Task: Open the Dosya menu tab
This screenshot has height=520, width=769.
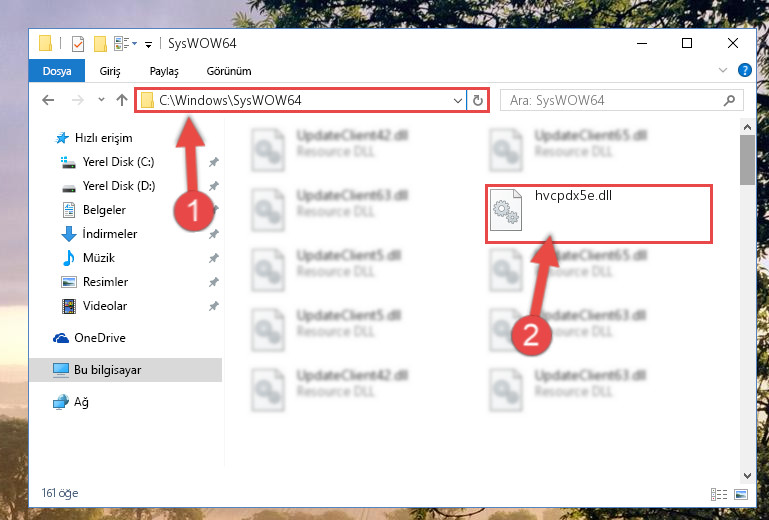Action: point(57,71)
